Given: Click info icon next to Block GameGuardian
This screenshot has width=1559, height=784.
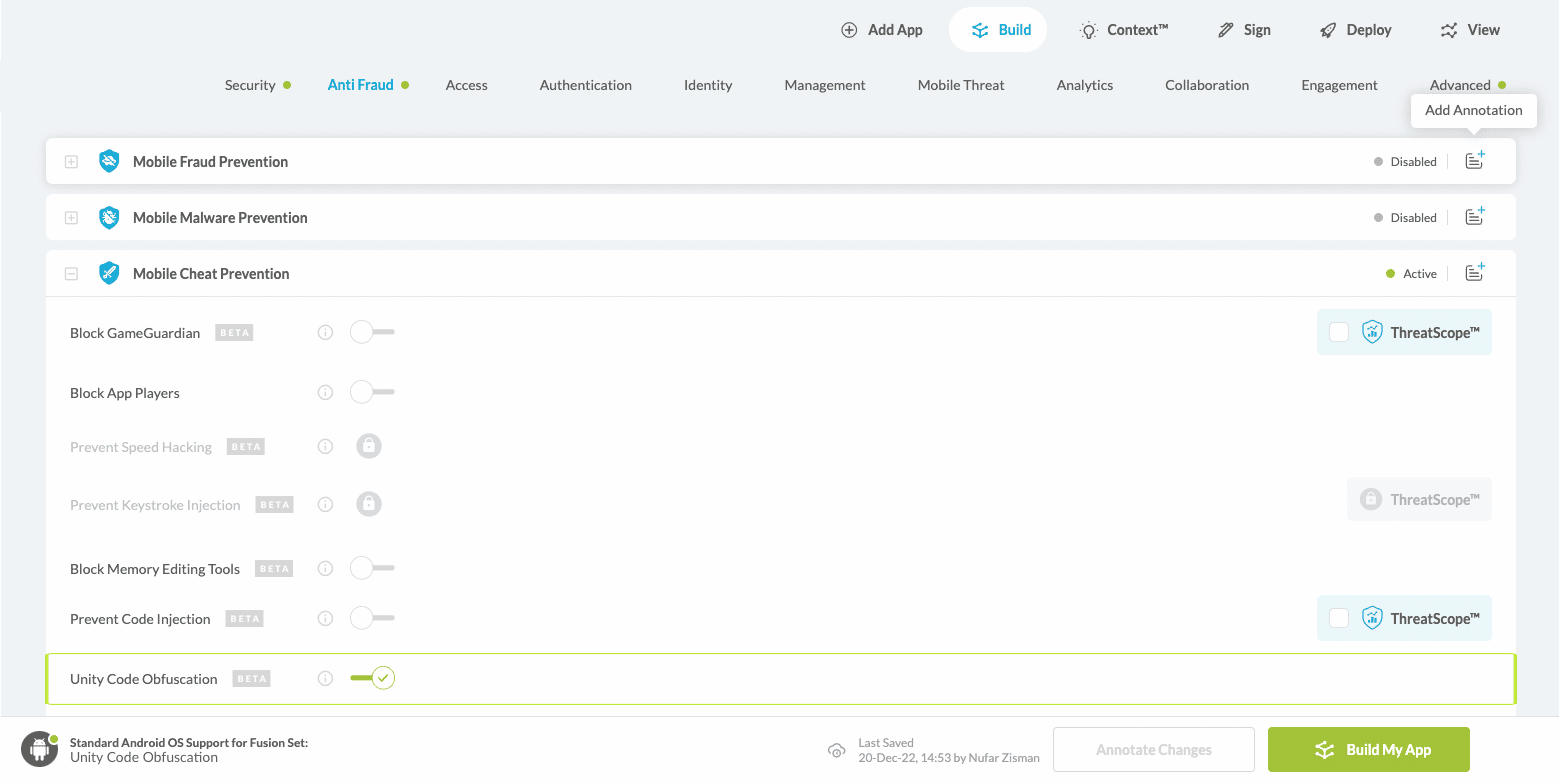Looking at the screenshot, I should coord(325,333).
